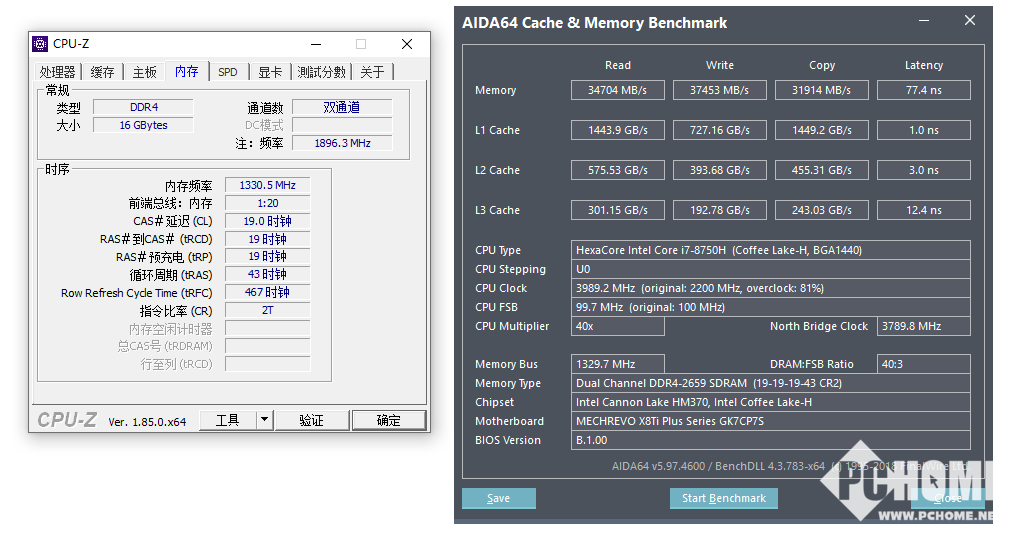
Task: Click the 16 GBytes size value
Action: tap(143, 125)
